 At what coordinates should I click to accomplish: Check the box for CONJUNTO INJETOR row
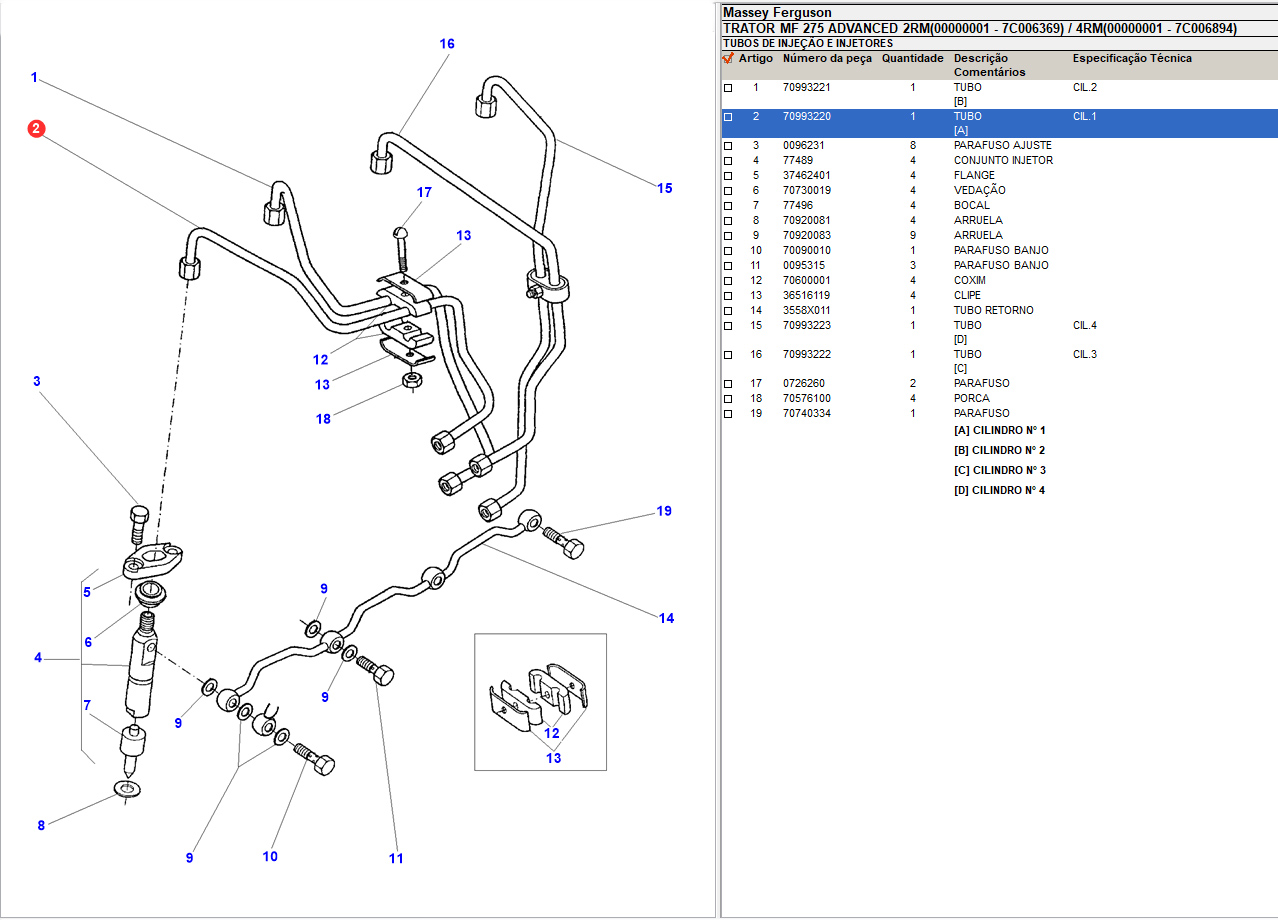(728, 161)
